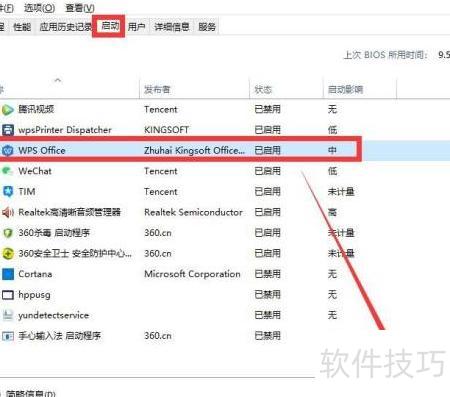Click 已禁用 status in Cortana row
The image size is (450, 397).
pyautogui.click(x=267, y=274)
